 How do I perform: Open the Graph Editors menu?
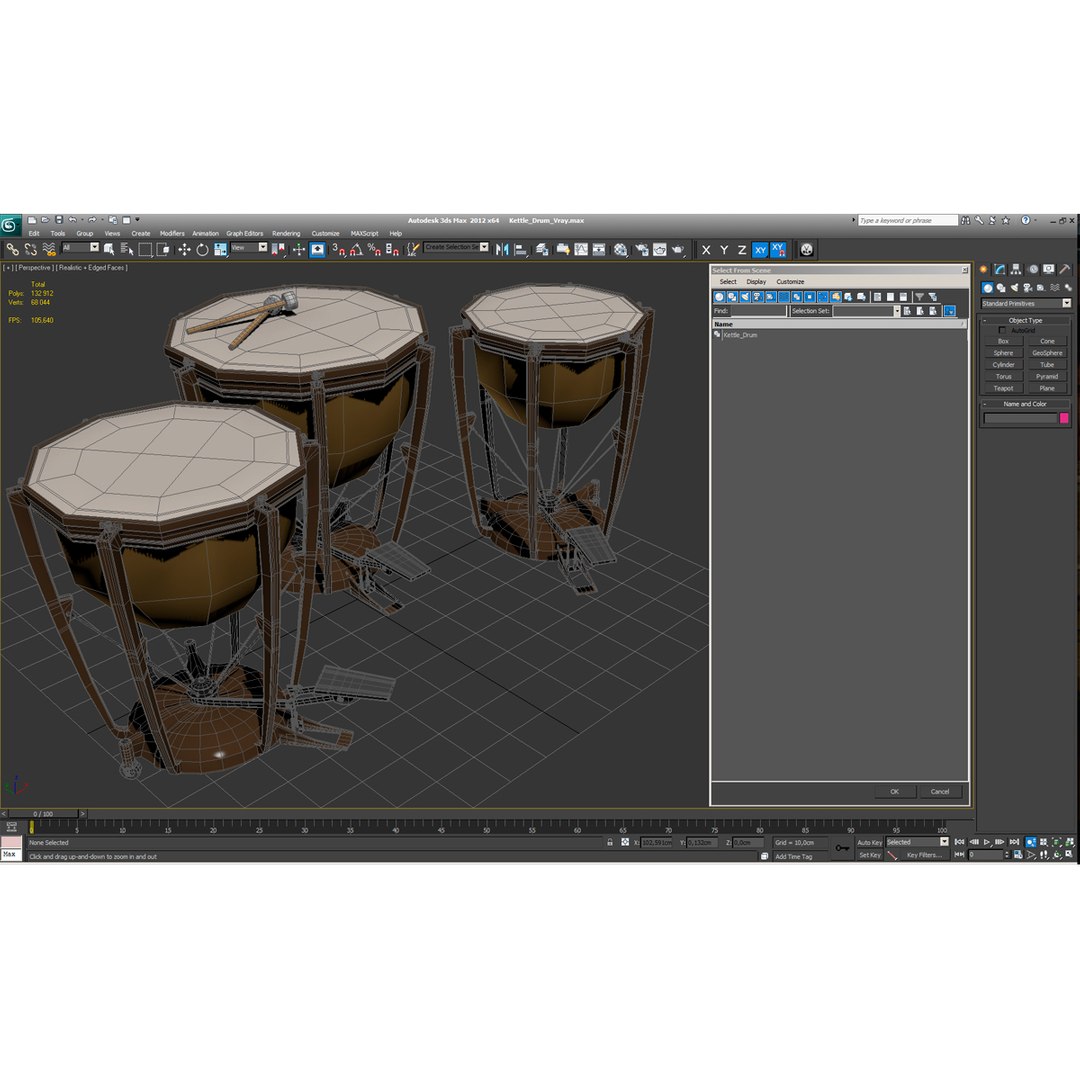[245, 233]
